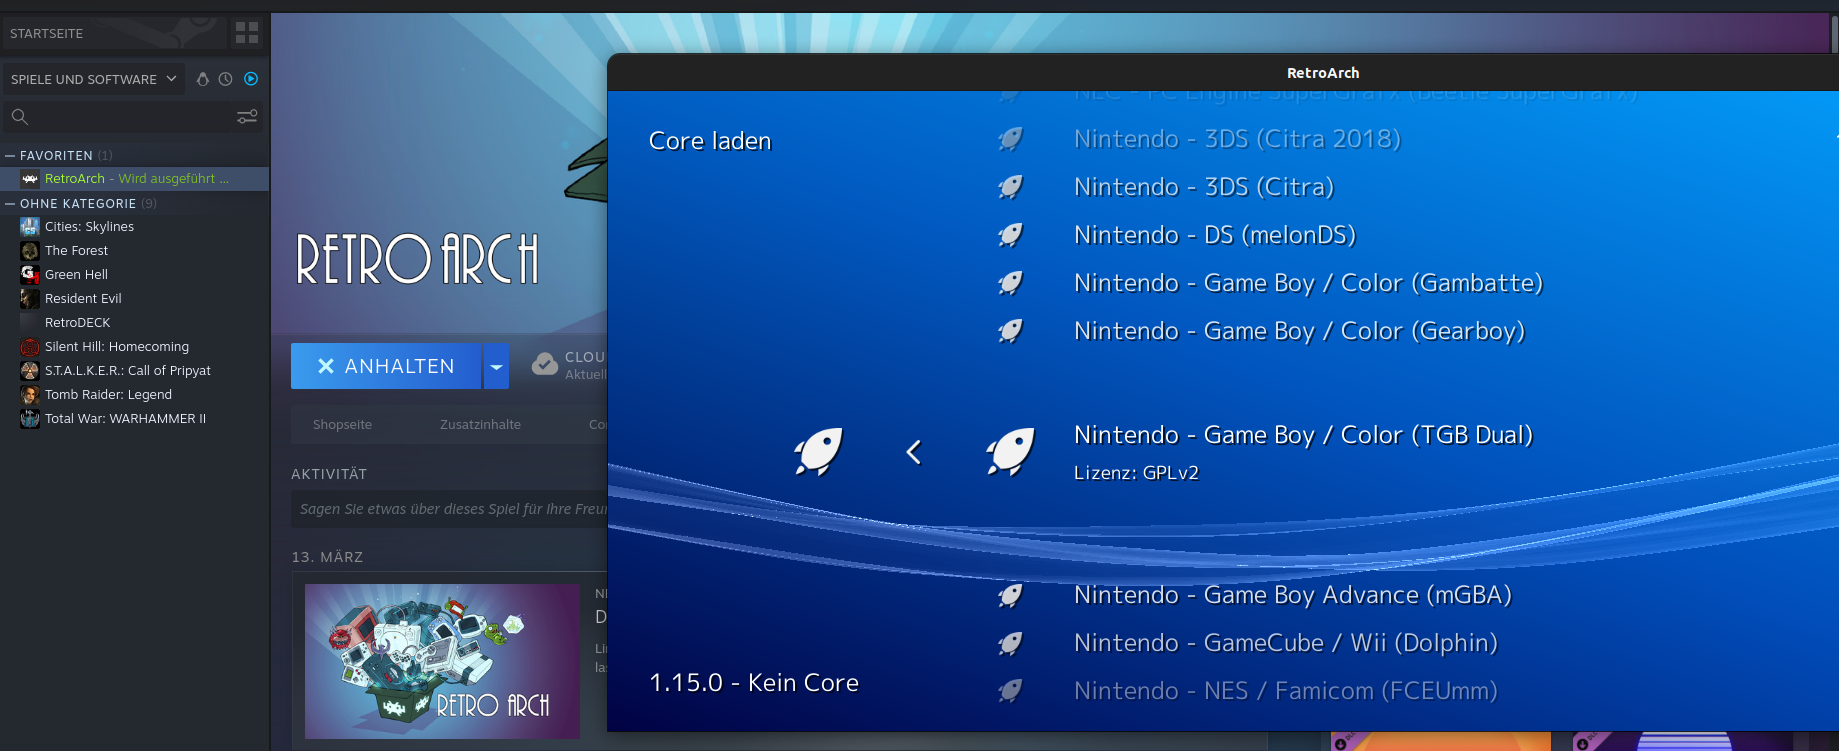Viewport: 1839px width, 751px height.
Task: Open the Spiele und Software dropdown
Action: (x=93, y=79)
